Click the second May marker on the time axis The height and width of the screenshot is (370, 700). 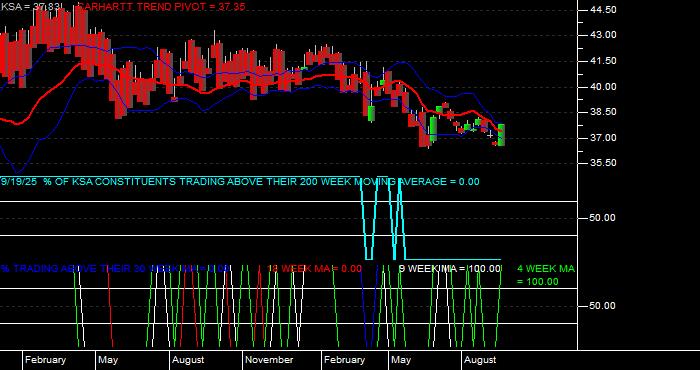pos(401,360)
